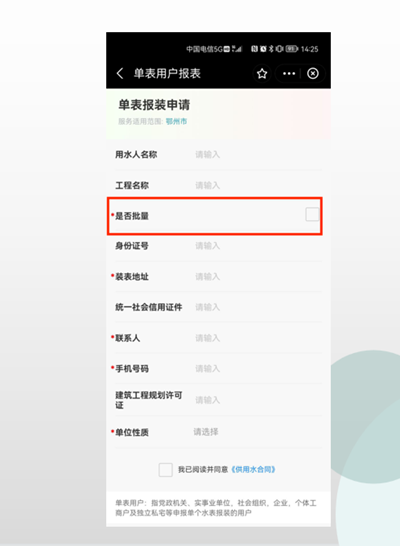This screenshot has height=546, width=400.
Task: Focus the 装表地址 input field
Action: [x=258, y=276]
